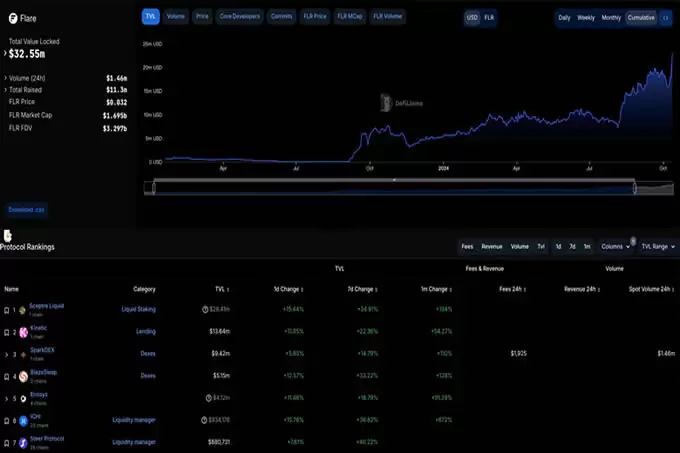The width and height of the screenshot is (680, 453).
Task: Click the SparkDEX logo icon
Action: click(23, 355)
